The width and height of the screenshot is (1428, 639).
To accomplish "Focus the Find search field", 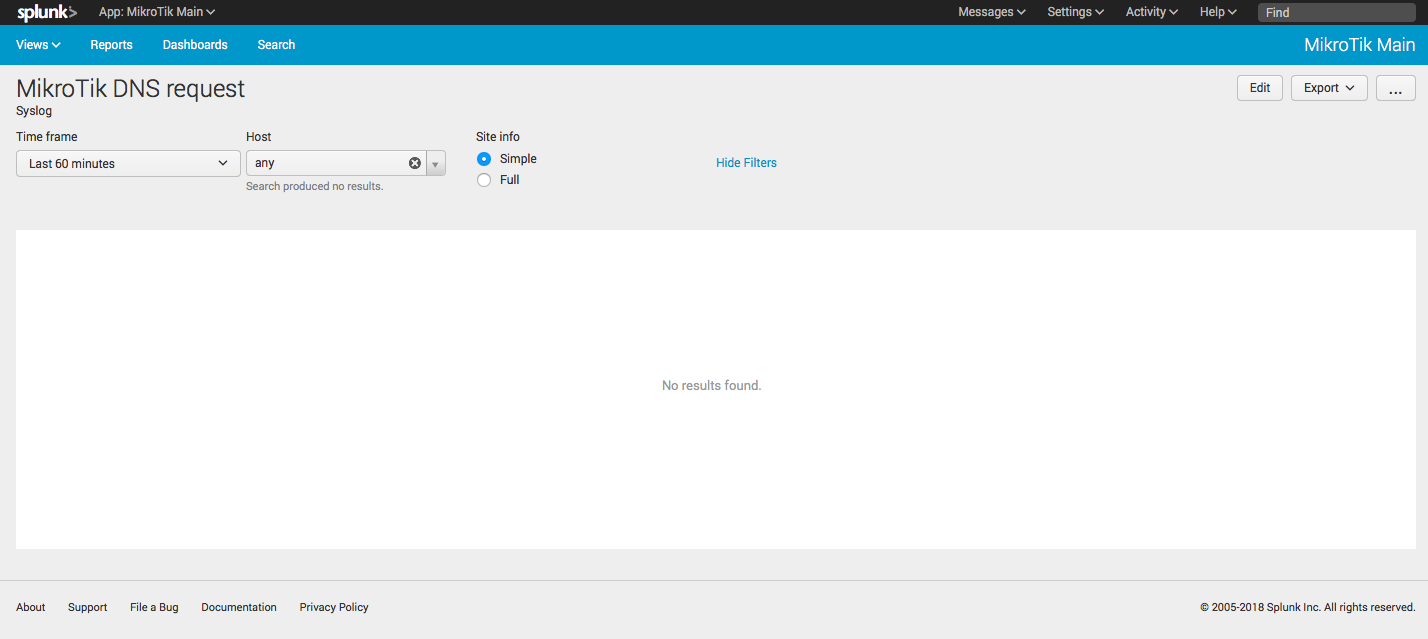I will point(1337,13).
